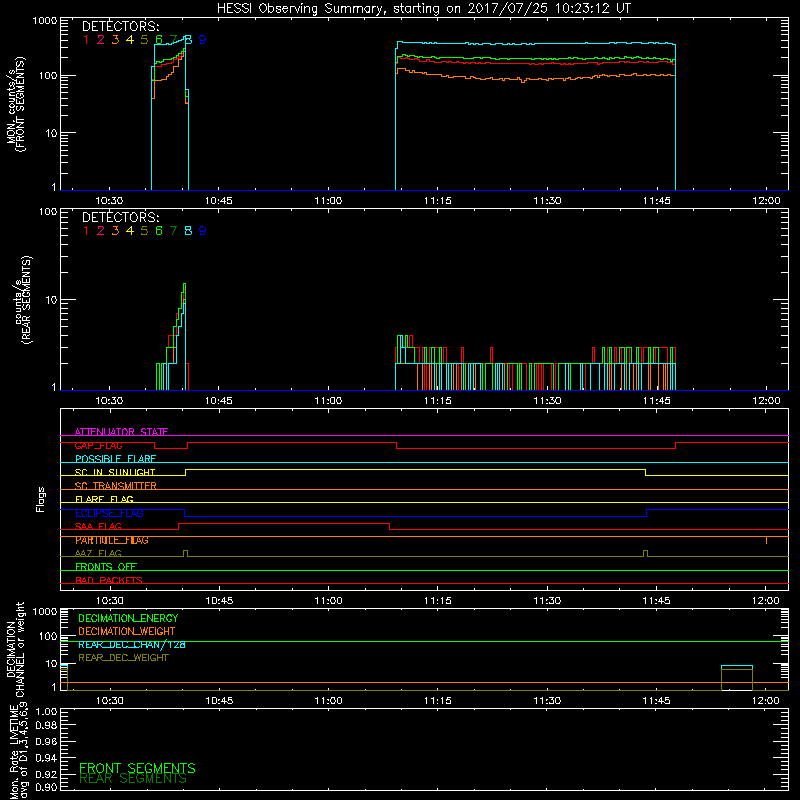Select detector 9 in front segments legend
Image resolution: width=800 pixels, height=800 pixels.
(203, 40)
